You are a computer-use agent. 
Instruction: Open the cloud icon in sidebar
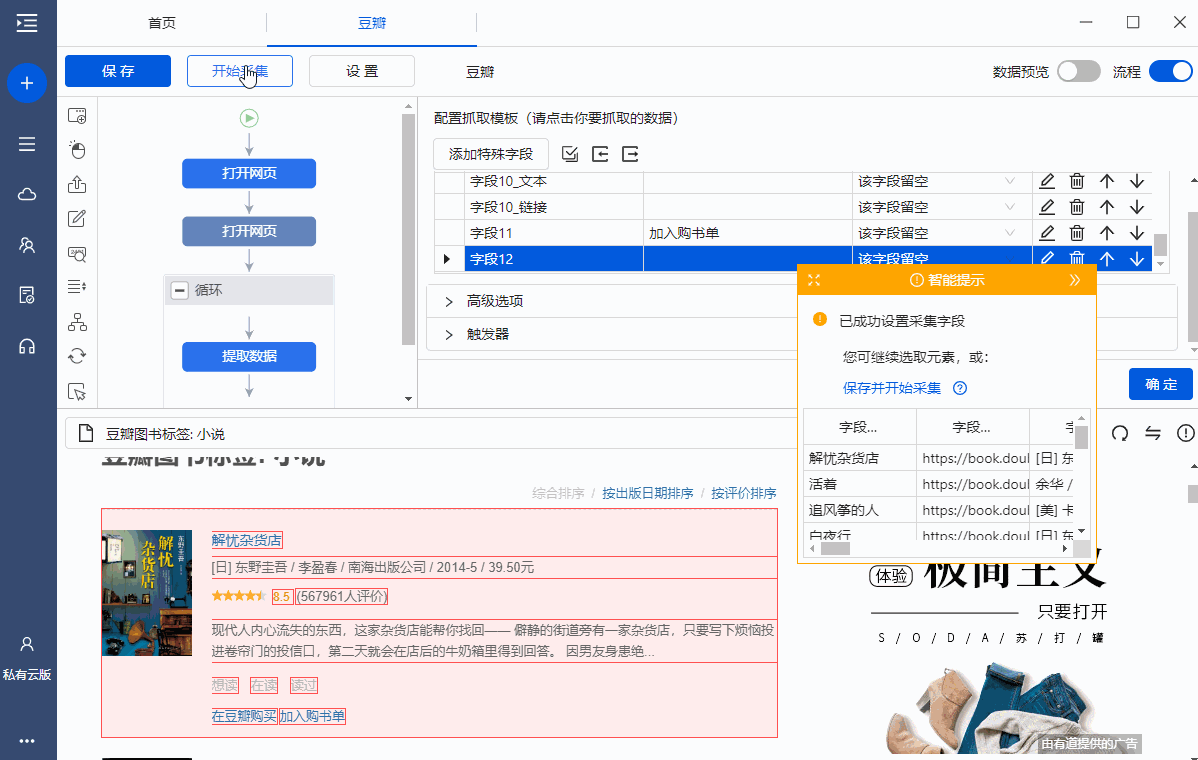coord(27,194)
